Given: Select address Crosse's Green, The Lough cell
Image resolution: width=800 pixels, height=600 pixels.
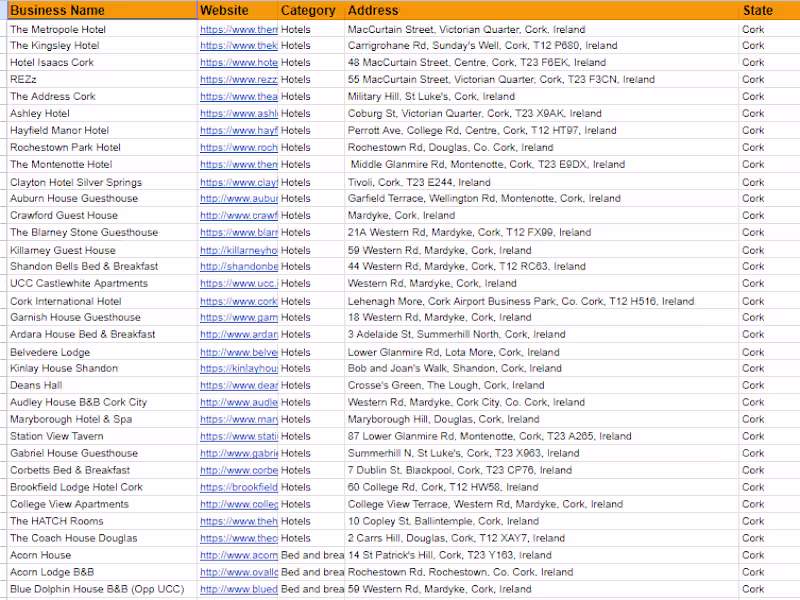Looking at the screenshot, I should [x=542, y=386].
